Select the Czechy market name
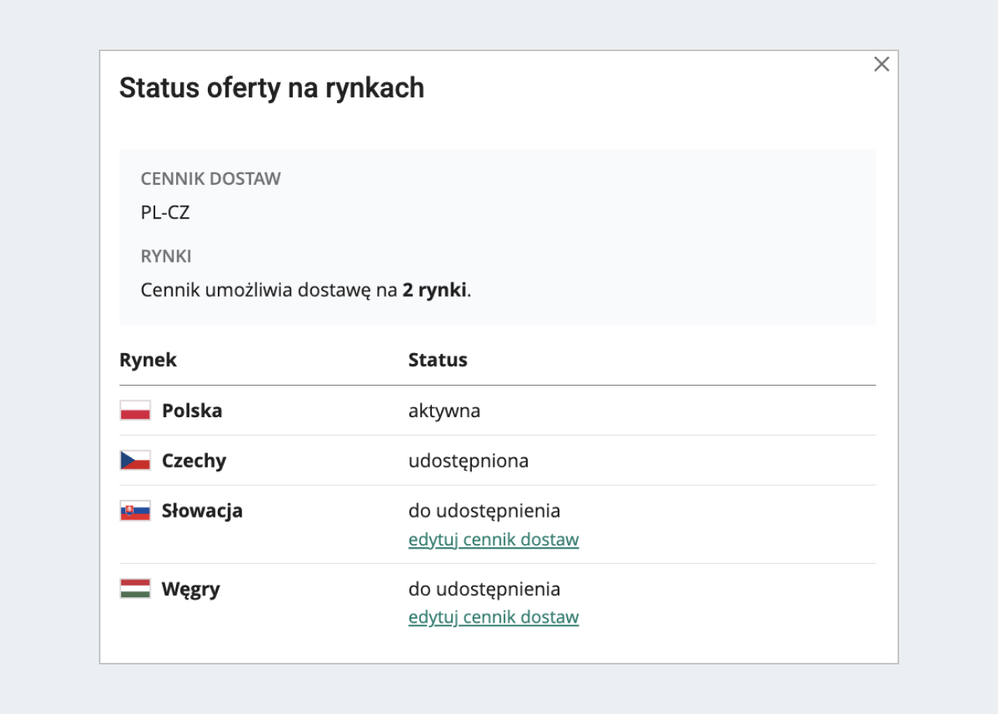The image size is (998, 714). [x=194, y=461]
